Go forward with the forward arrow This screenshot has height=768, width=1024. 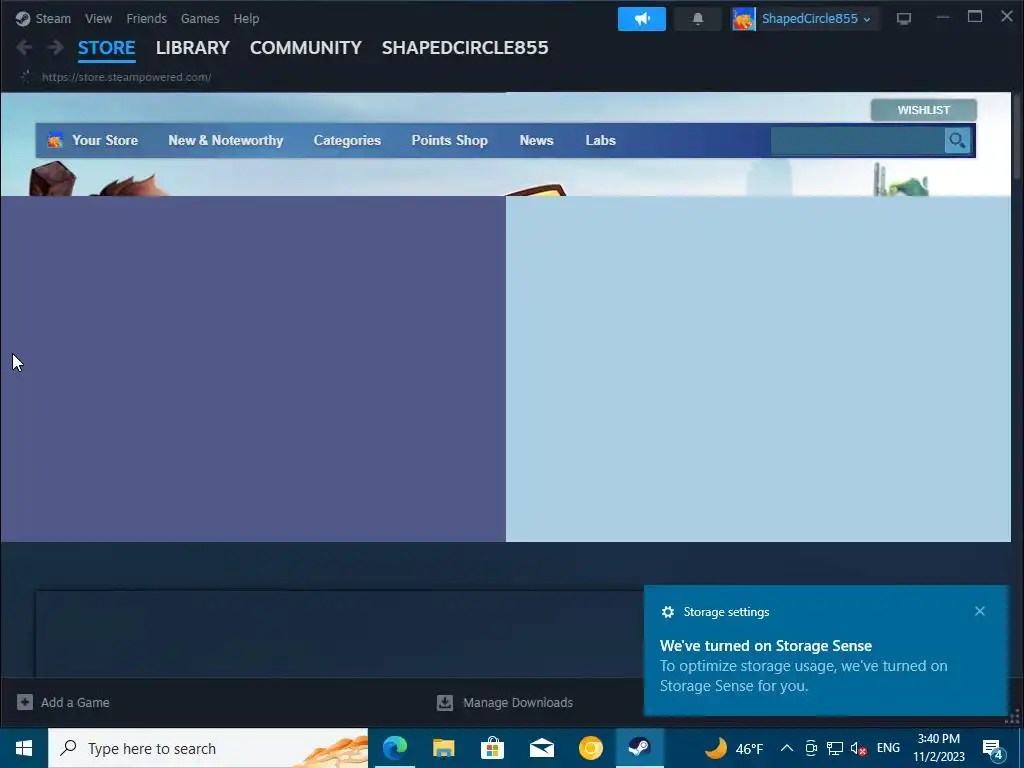56,47
